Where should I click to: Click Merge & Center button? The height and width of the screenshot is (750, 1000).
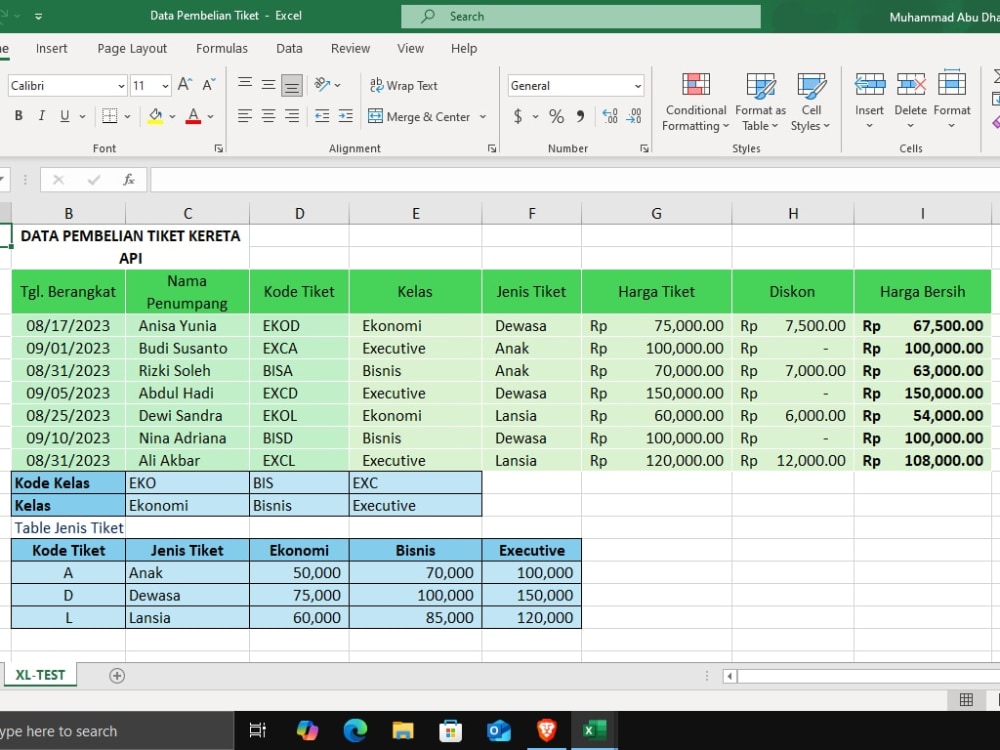coord(419,117)
